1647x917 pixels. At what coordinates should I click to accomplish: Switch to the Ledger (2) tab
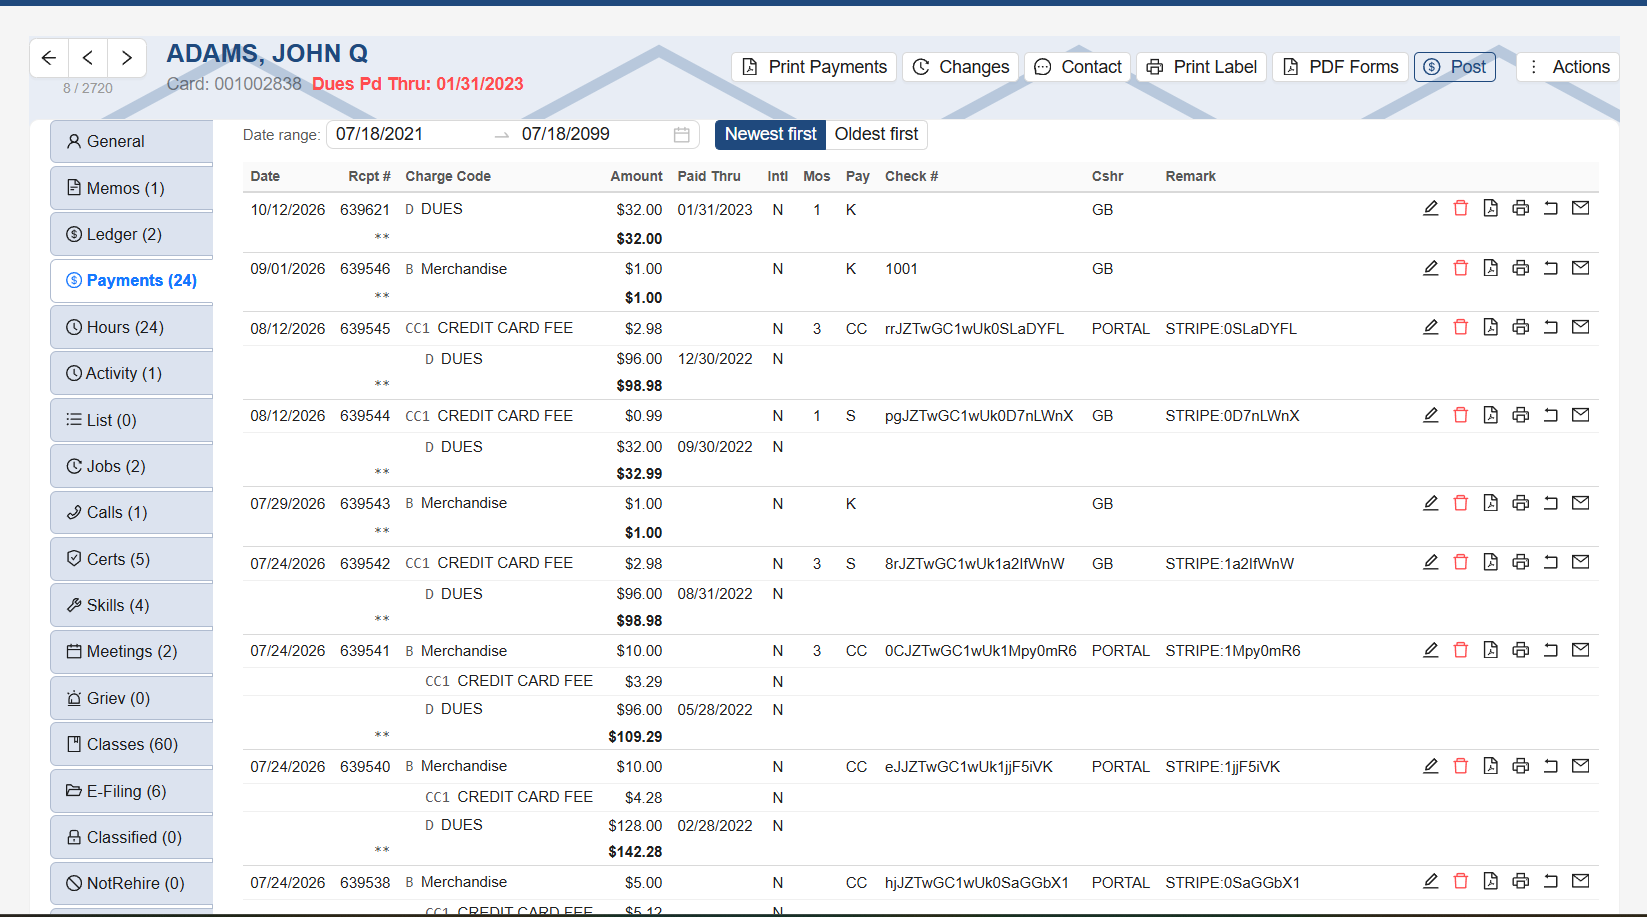pos(131,234)
